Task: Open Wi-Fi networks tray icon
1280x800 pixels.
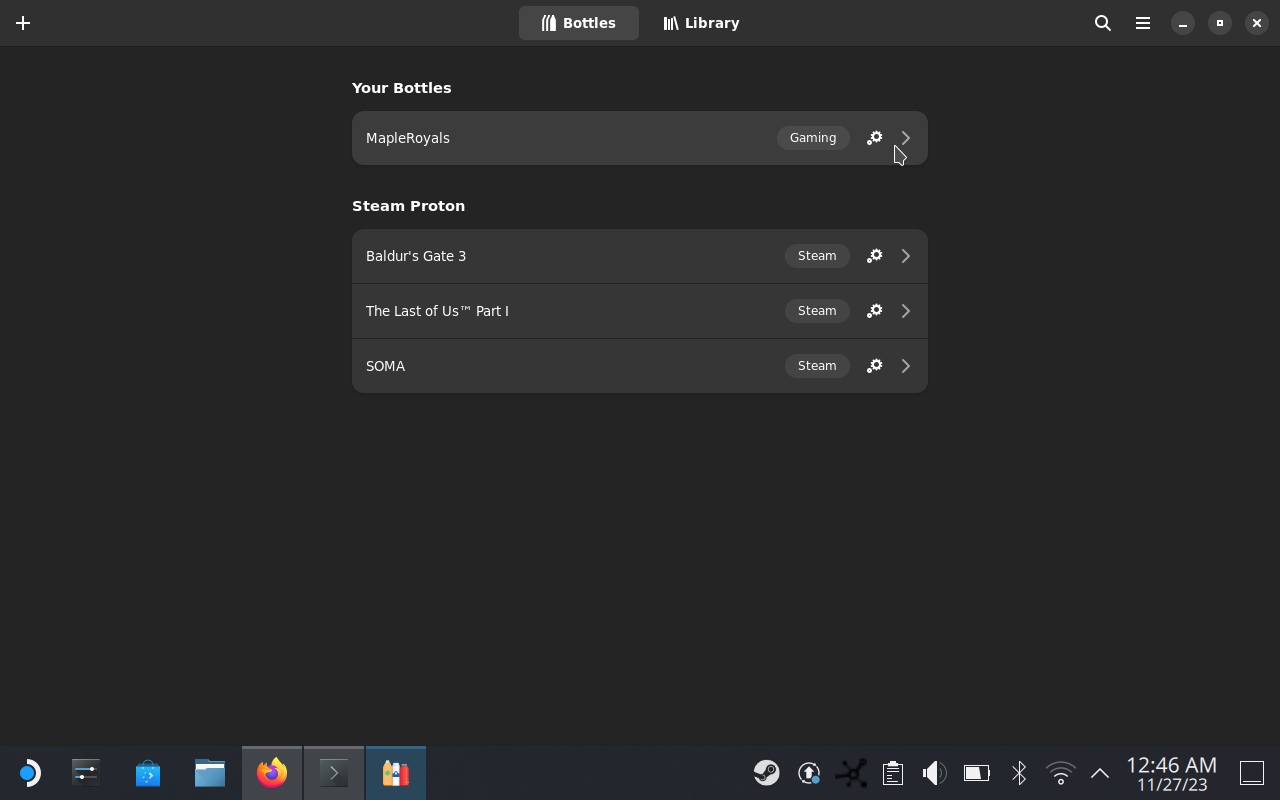Action: coord(1060,773)
